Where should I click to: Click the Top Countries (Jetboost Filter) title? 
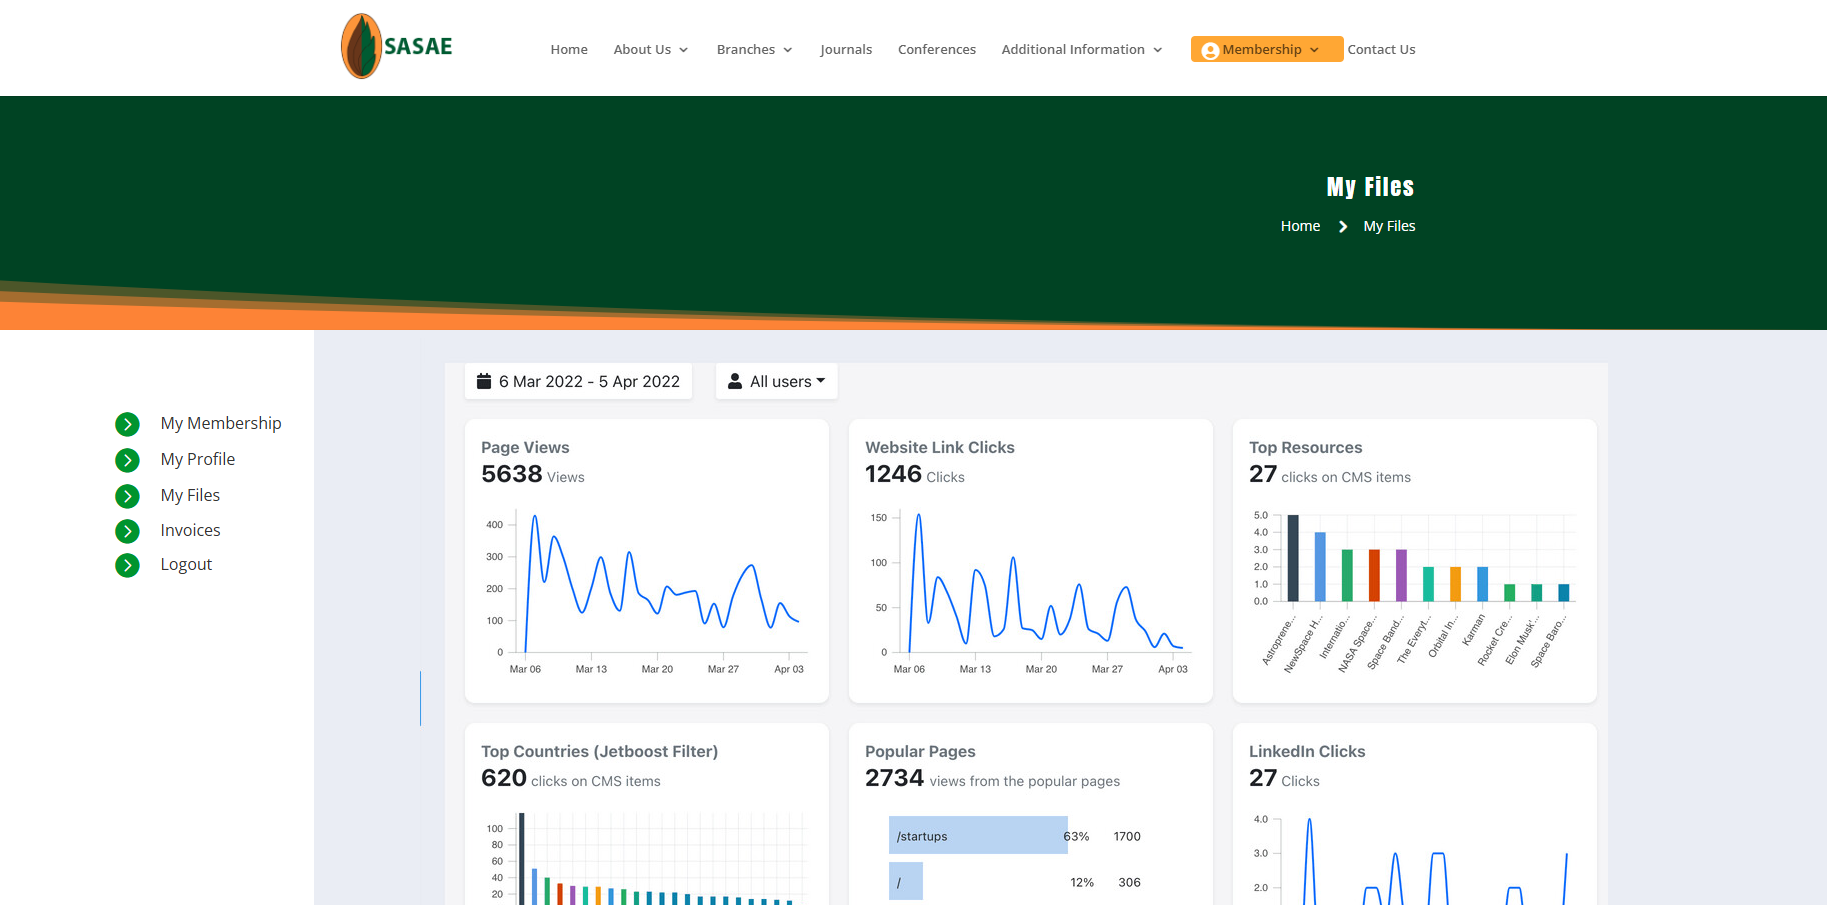coord(599,751)
